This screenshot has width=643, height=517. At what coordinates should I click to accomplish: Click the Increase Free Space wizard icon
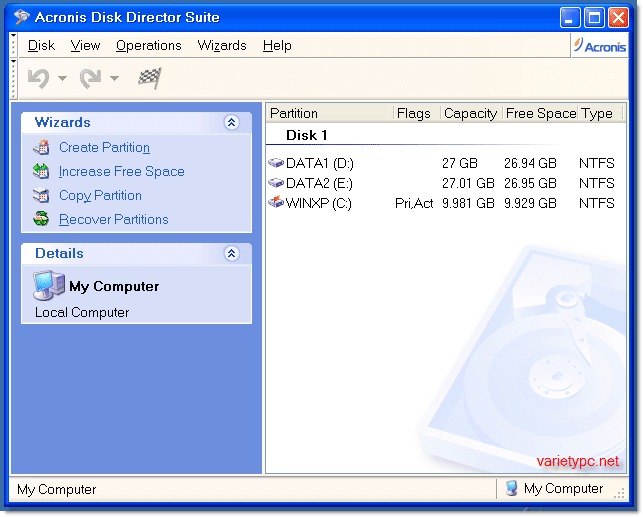coord(41,171)
